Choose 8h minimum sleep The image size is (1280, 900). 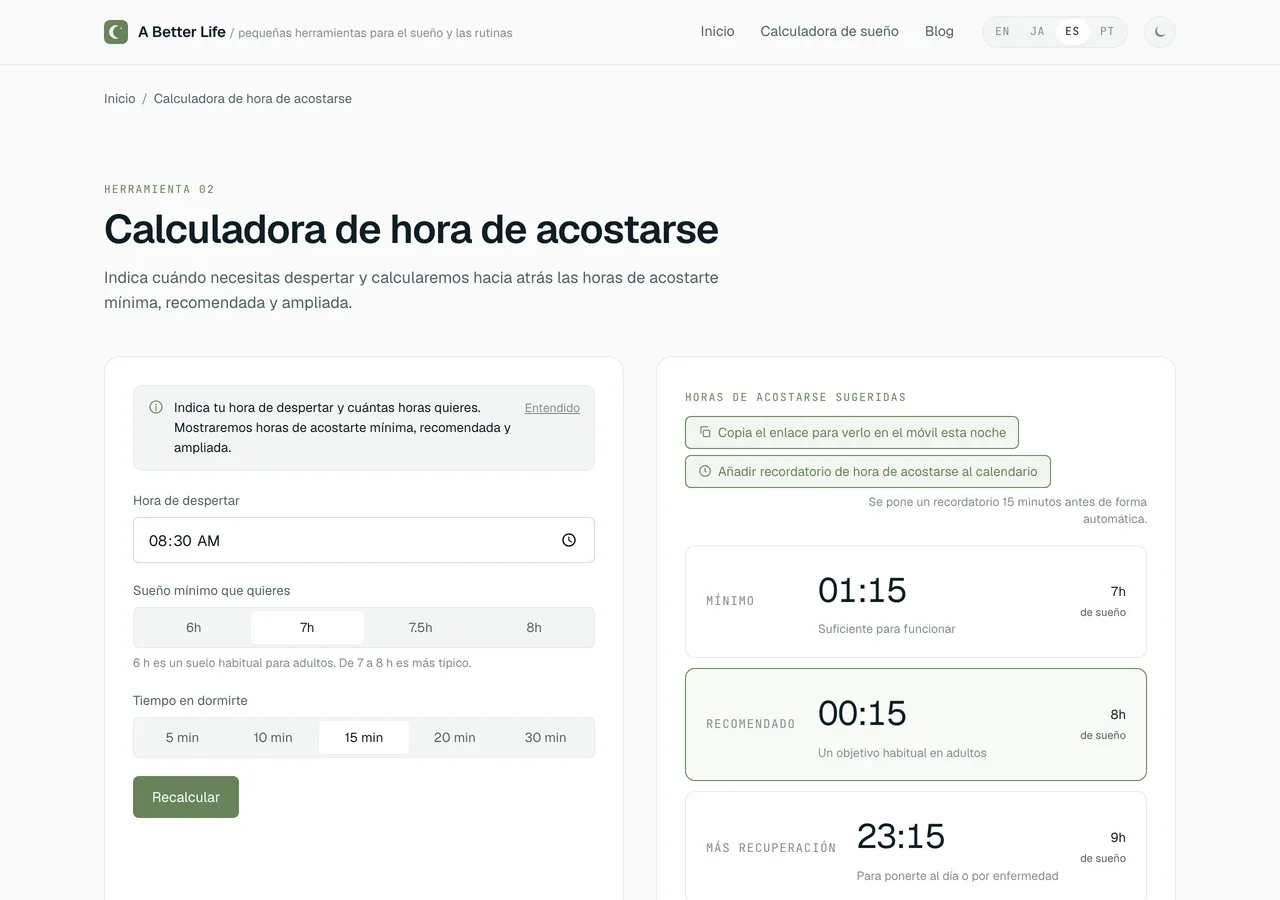[534, 627]
